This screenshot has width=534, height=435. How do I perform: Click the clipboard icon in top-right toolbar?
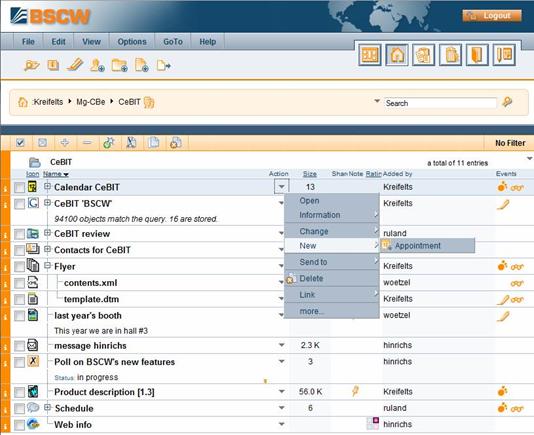(450, 55)
